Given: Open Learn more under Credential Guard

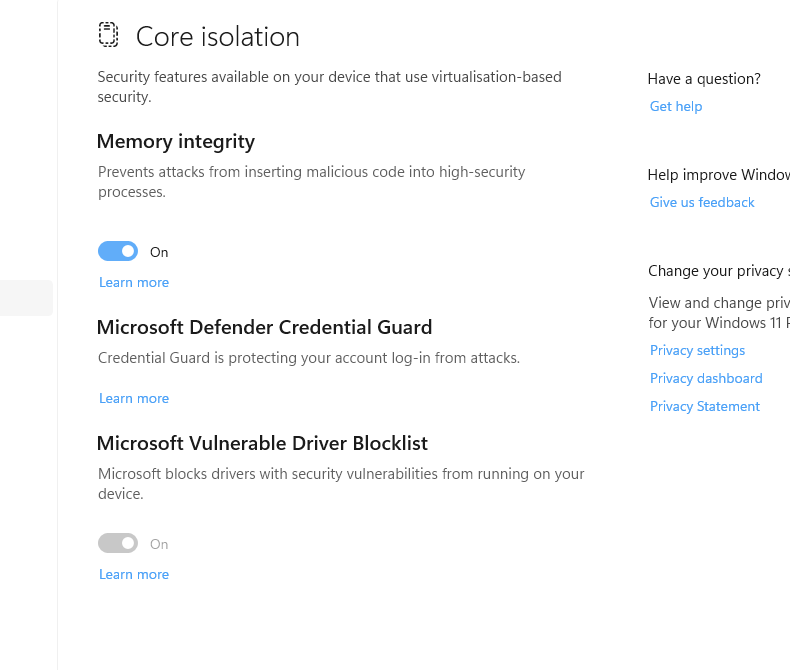Looking at the screenshot, I should [134, 399].
